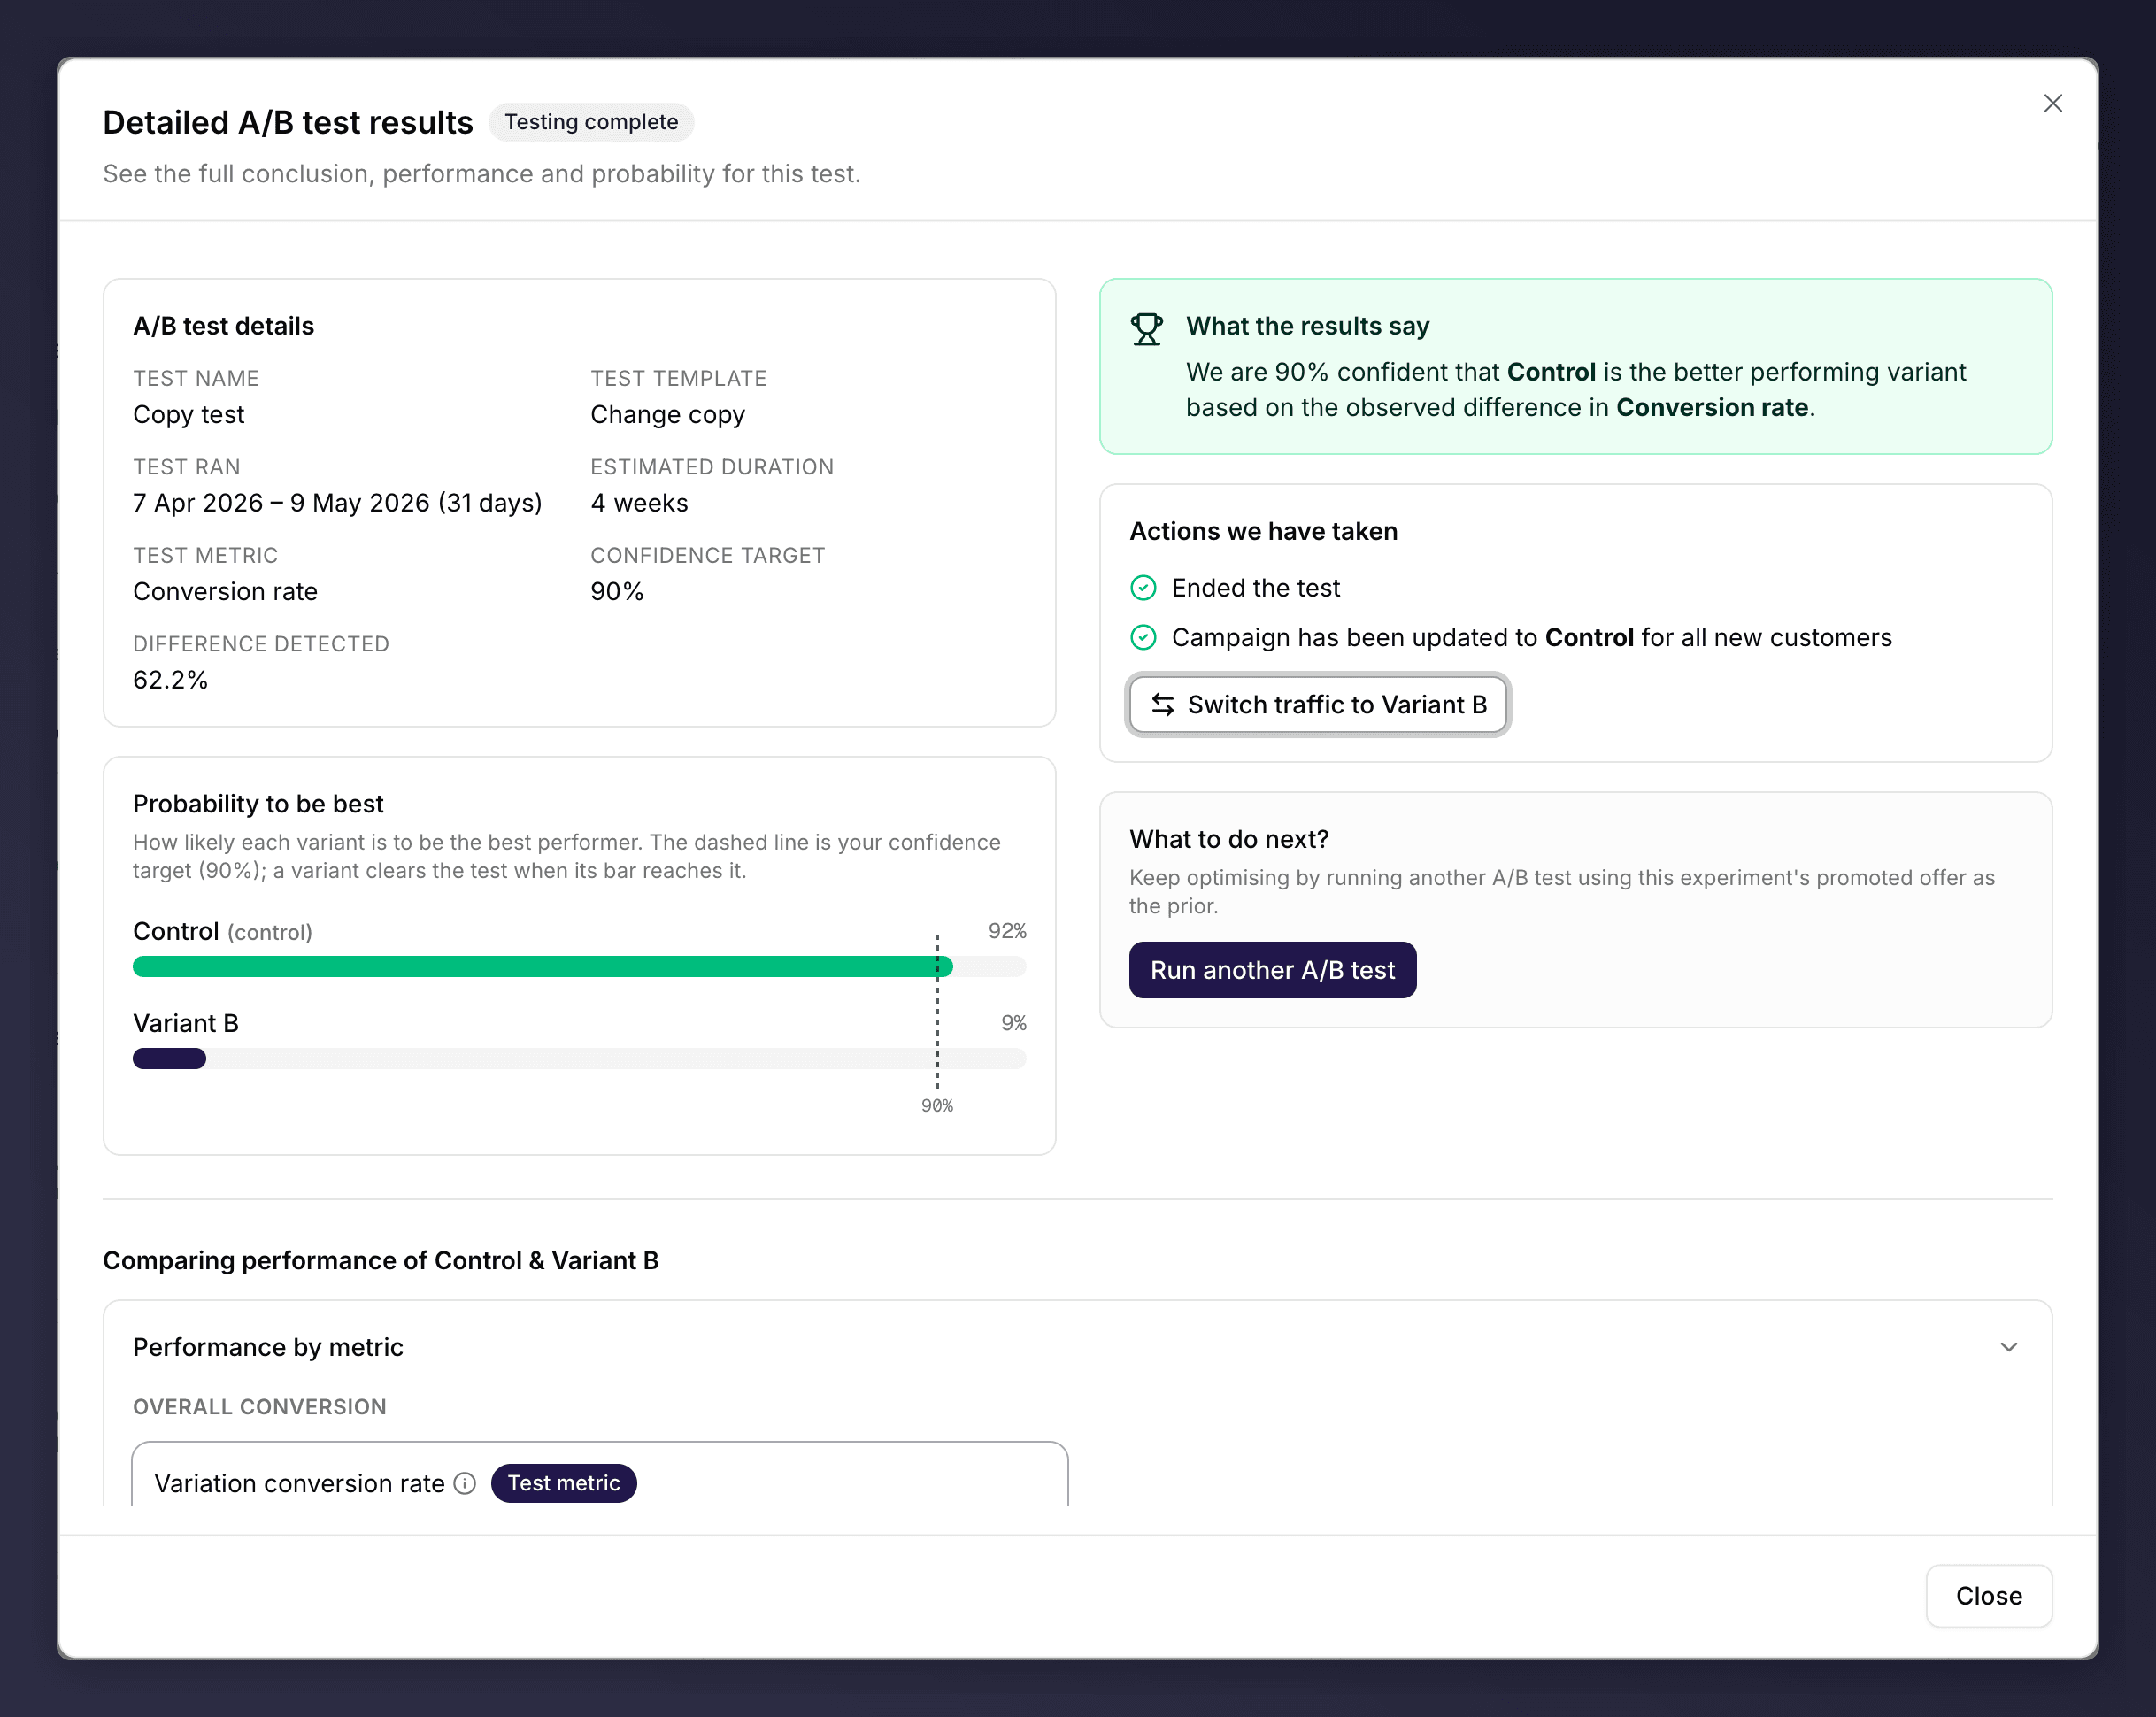Click the 'Performance by metric' heading
The image size is (2156, 1717).
coord(268,1347)
